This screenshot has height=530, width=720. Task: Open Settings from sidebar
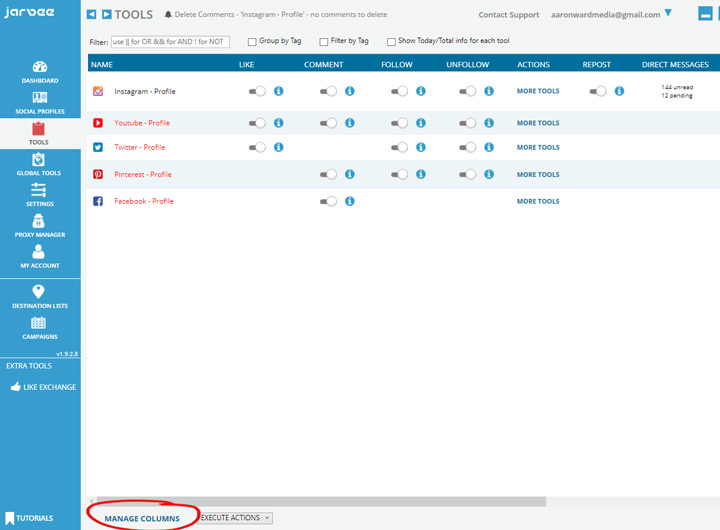39,195
